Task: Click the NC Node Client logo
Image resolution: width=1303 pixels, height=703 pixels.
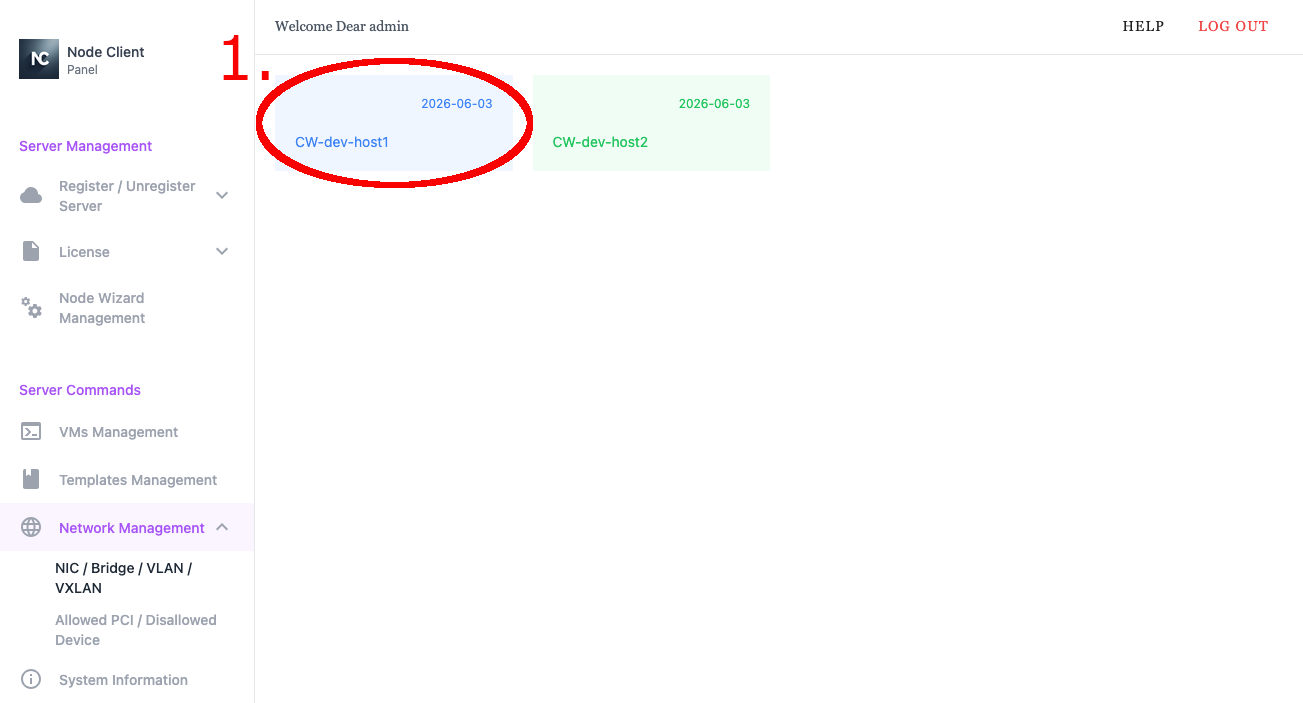Action: [x=39, y=59]
